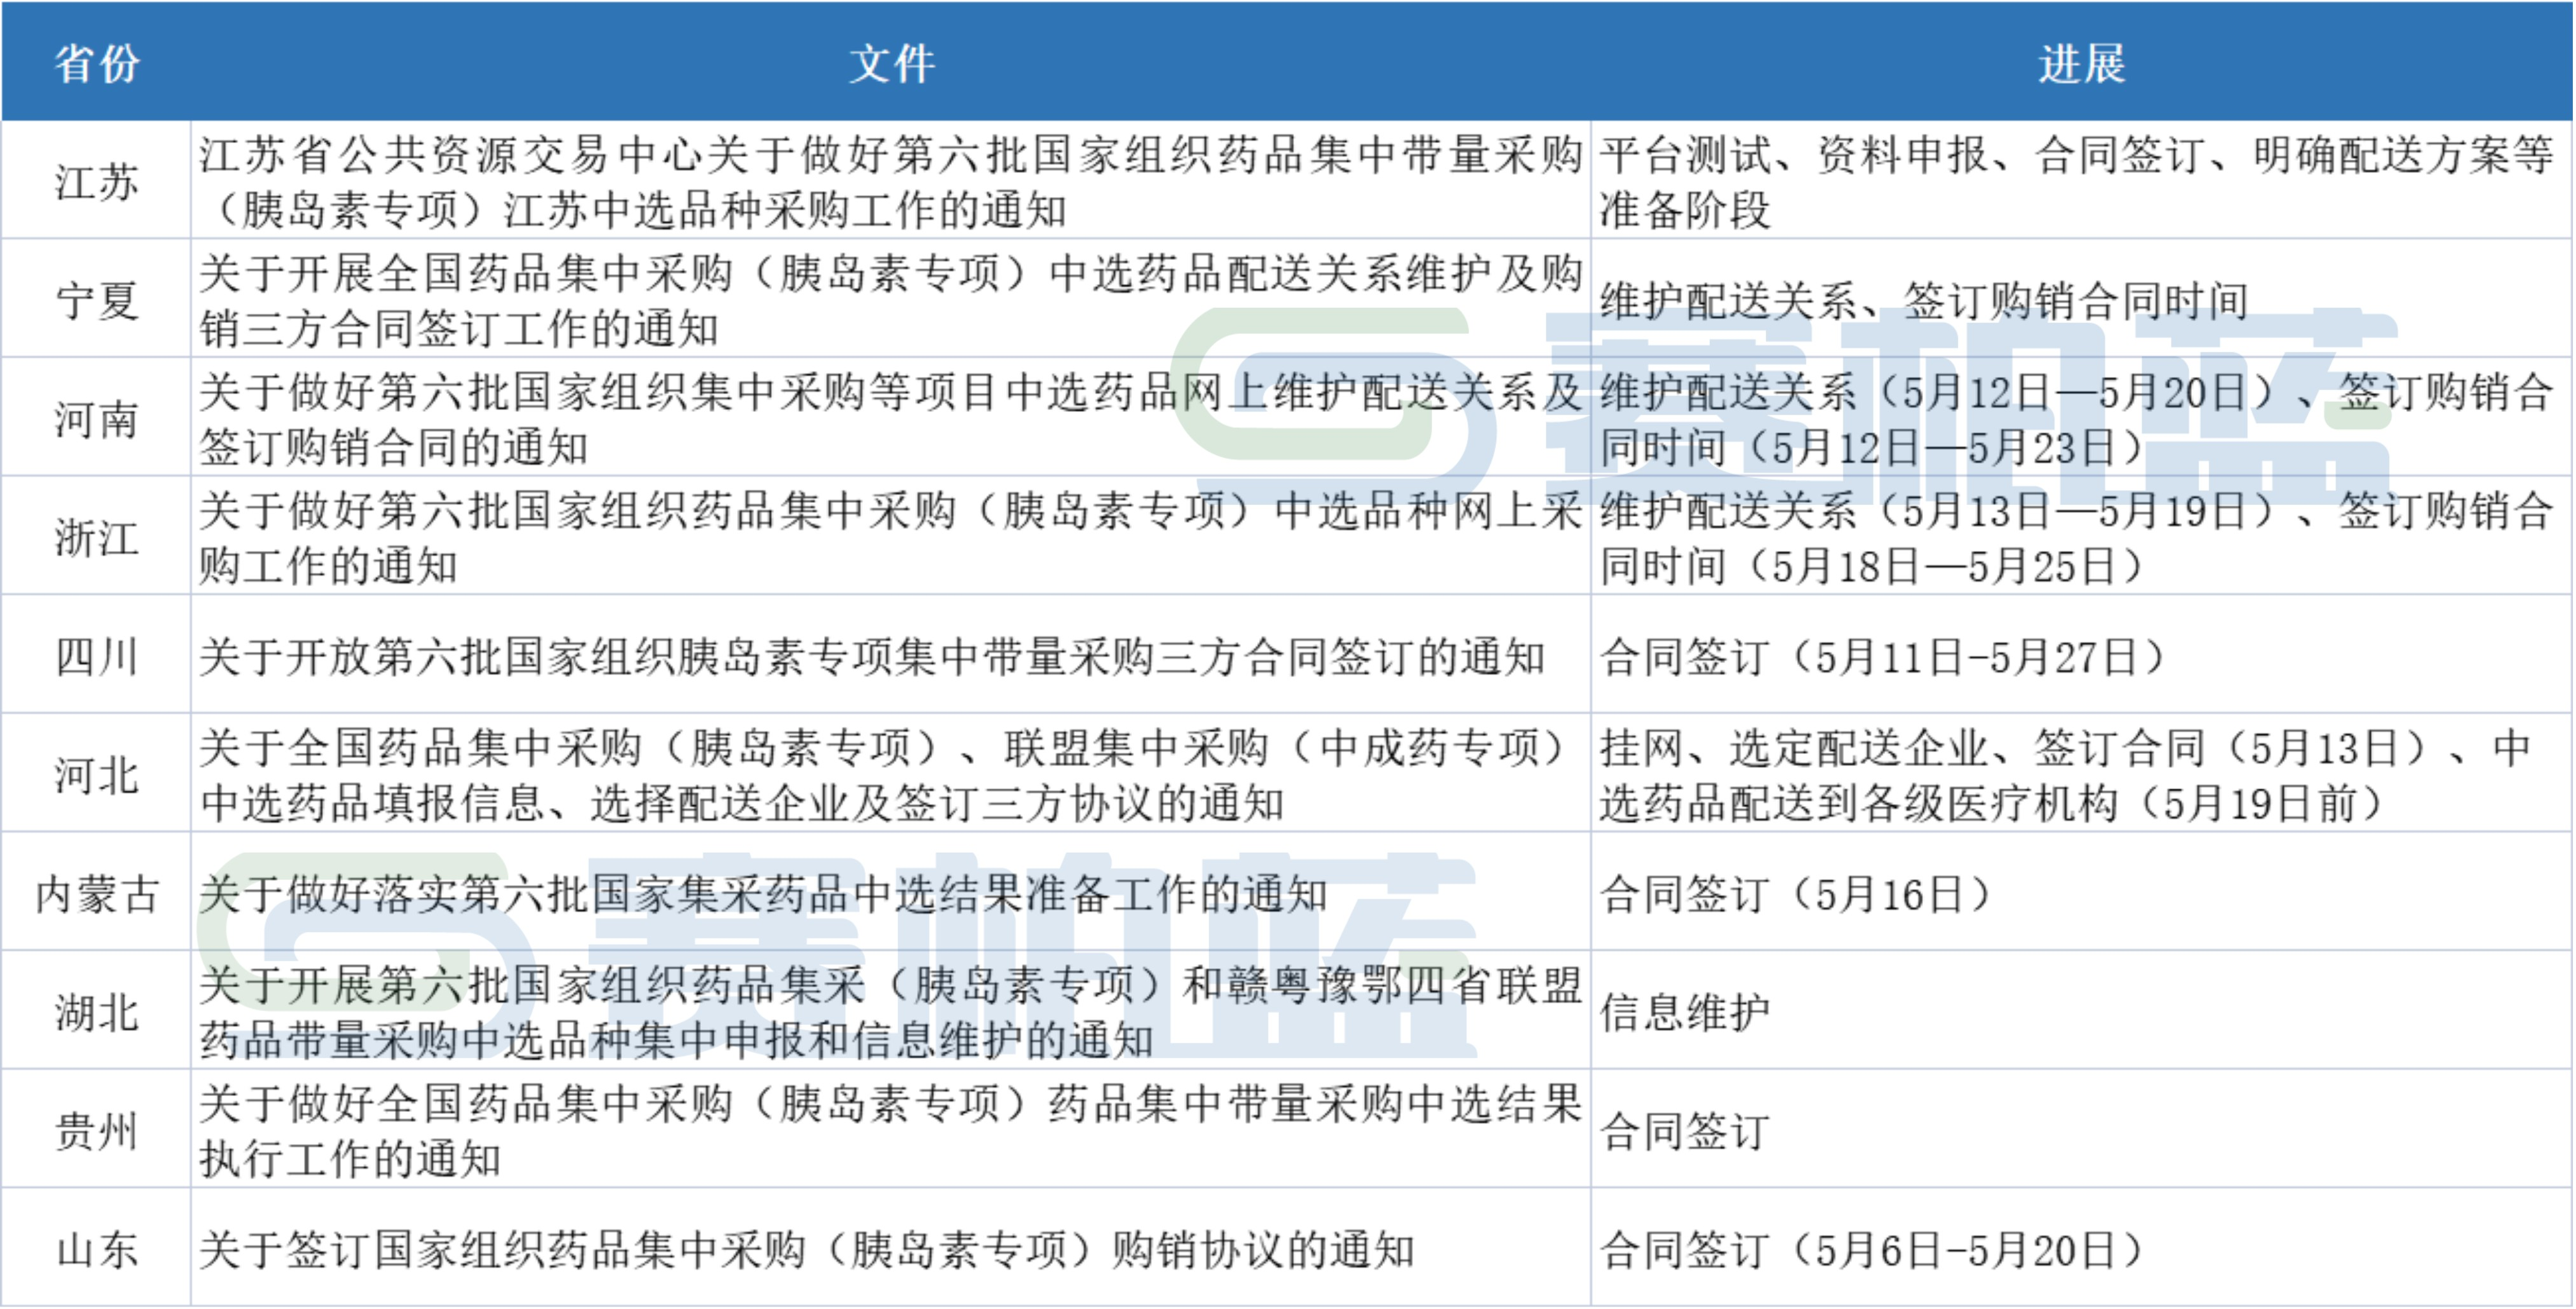
Task: Click the 文件 column header
Action: pos(891,62)
